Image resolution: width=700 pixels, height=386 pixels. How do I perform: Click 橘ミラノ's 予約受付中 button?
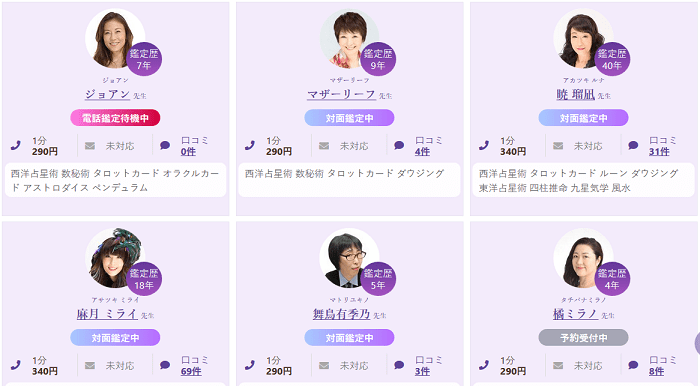(x=583, y=337)
